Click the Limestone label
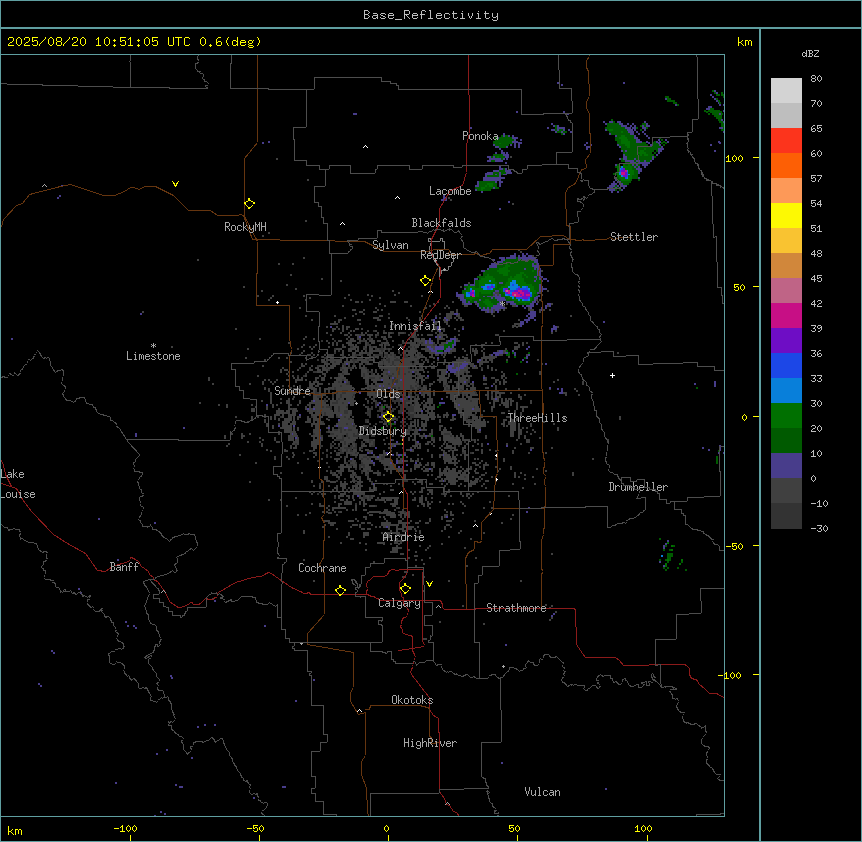The image size is (862, 842). tap(153, 356)
